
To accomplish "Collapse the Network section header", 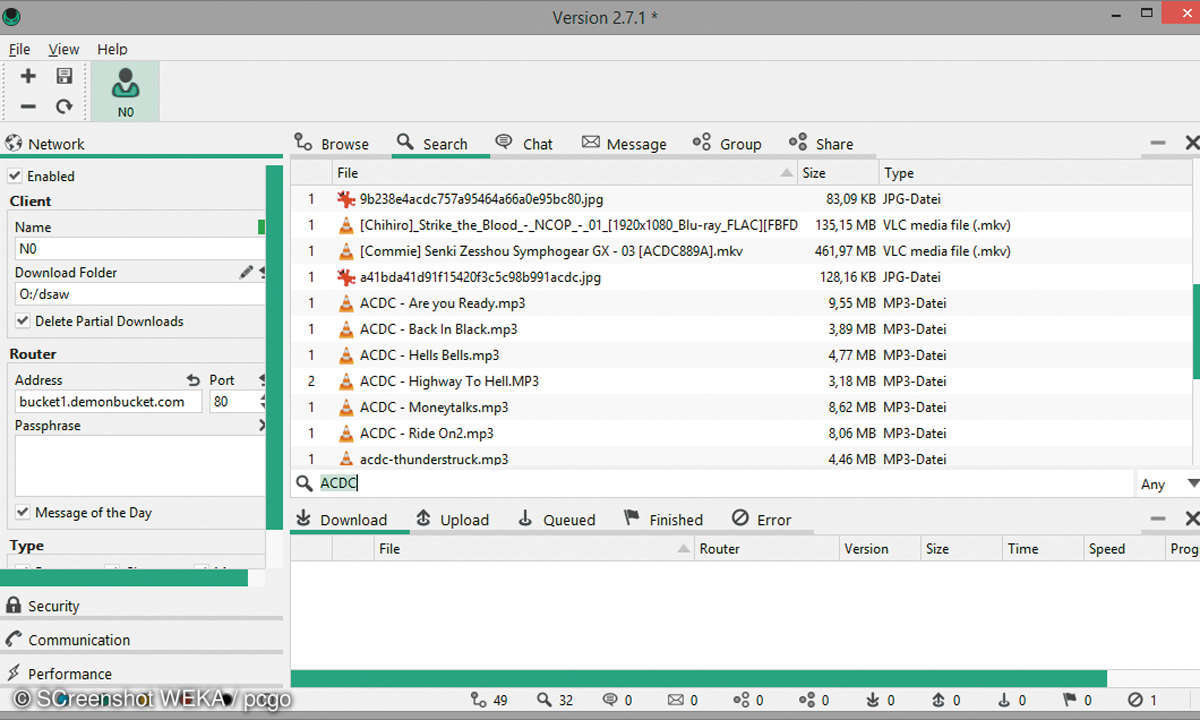I will (x=140, y=144).
